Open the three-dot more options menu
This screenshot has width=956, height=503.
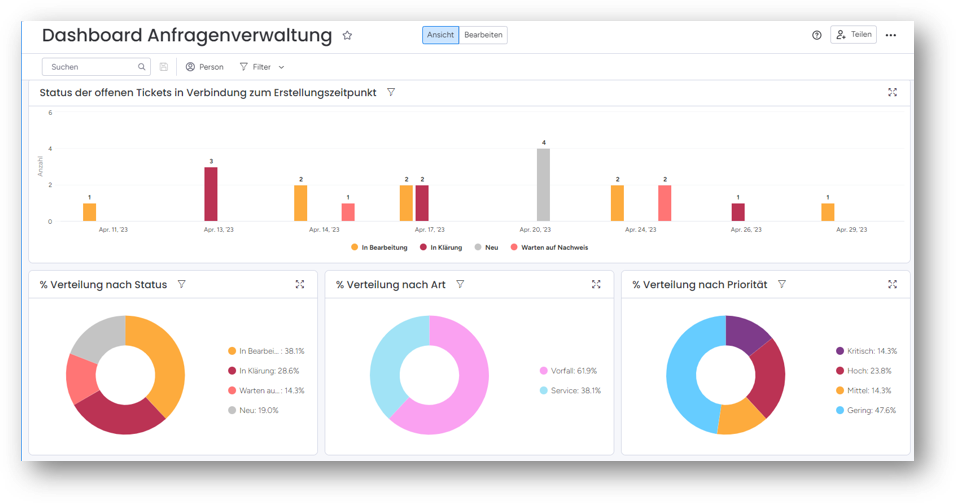(x=891, y=35)
